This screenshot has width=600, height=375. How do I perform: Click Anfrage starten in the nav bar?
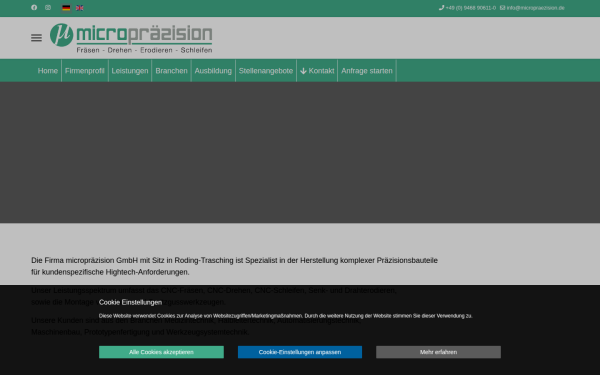point(367,71)
